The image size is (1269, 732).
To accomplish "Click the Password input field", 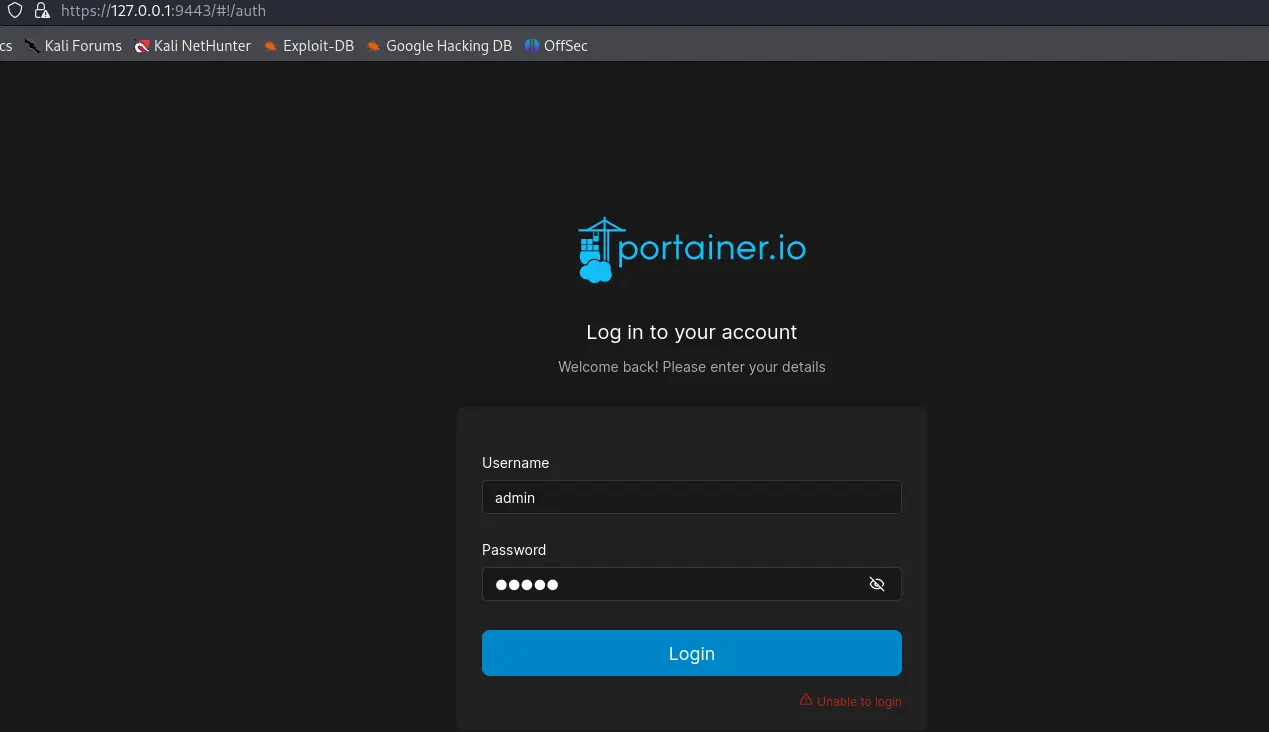I will click(692, 584).
